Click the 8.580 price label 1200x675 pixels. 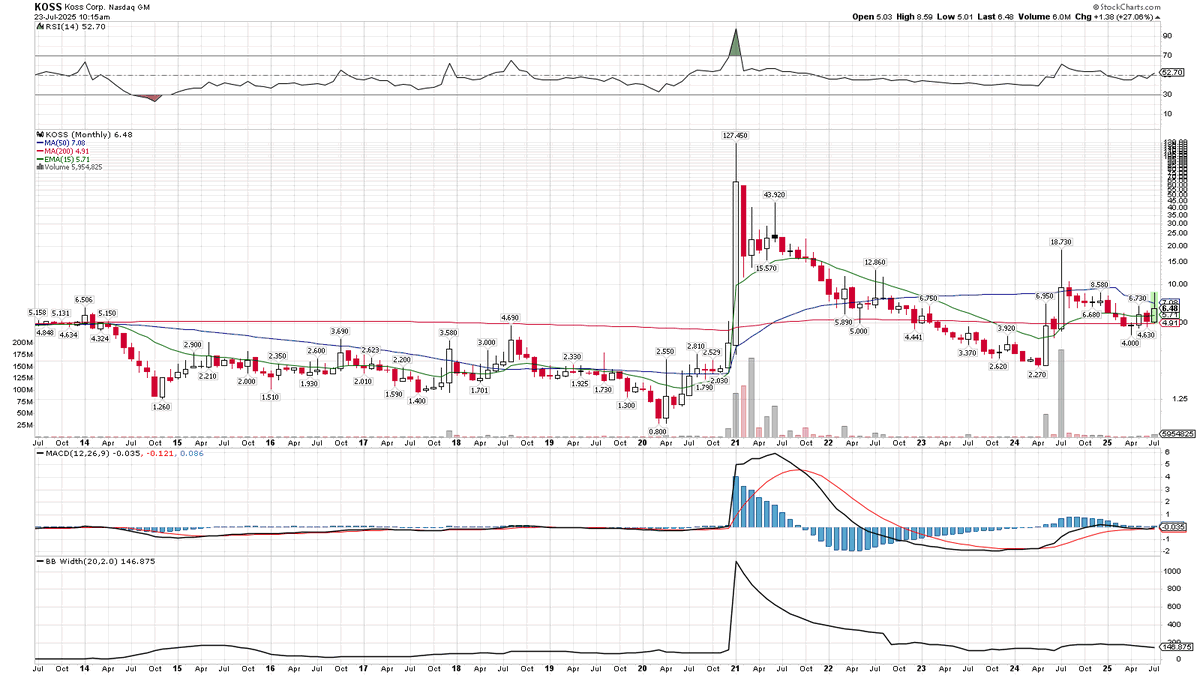[1099, 285]
